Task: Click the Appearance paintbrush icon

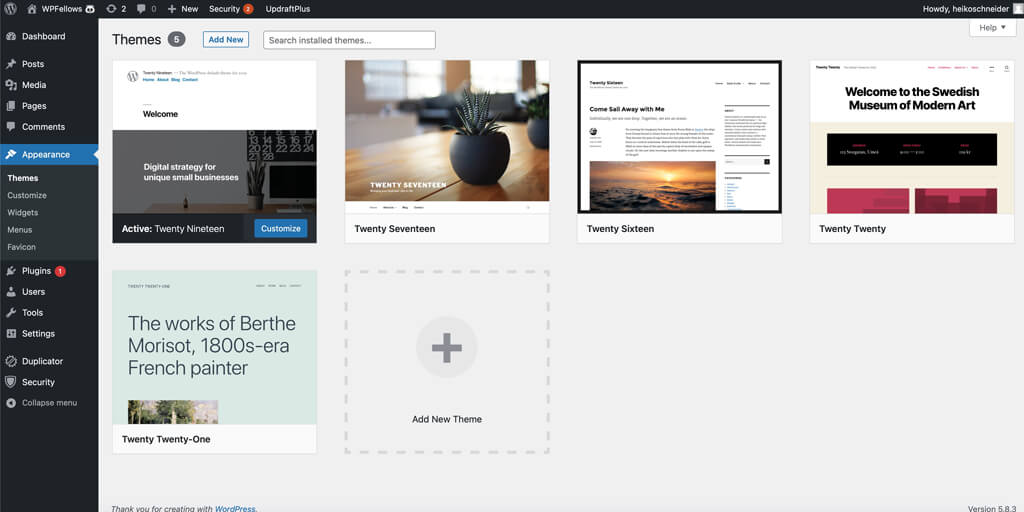Action: (x=11, y=155)
